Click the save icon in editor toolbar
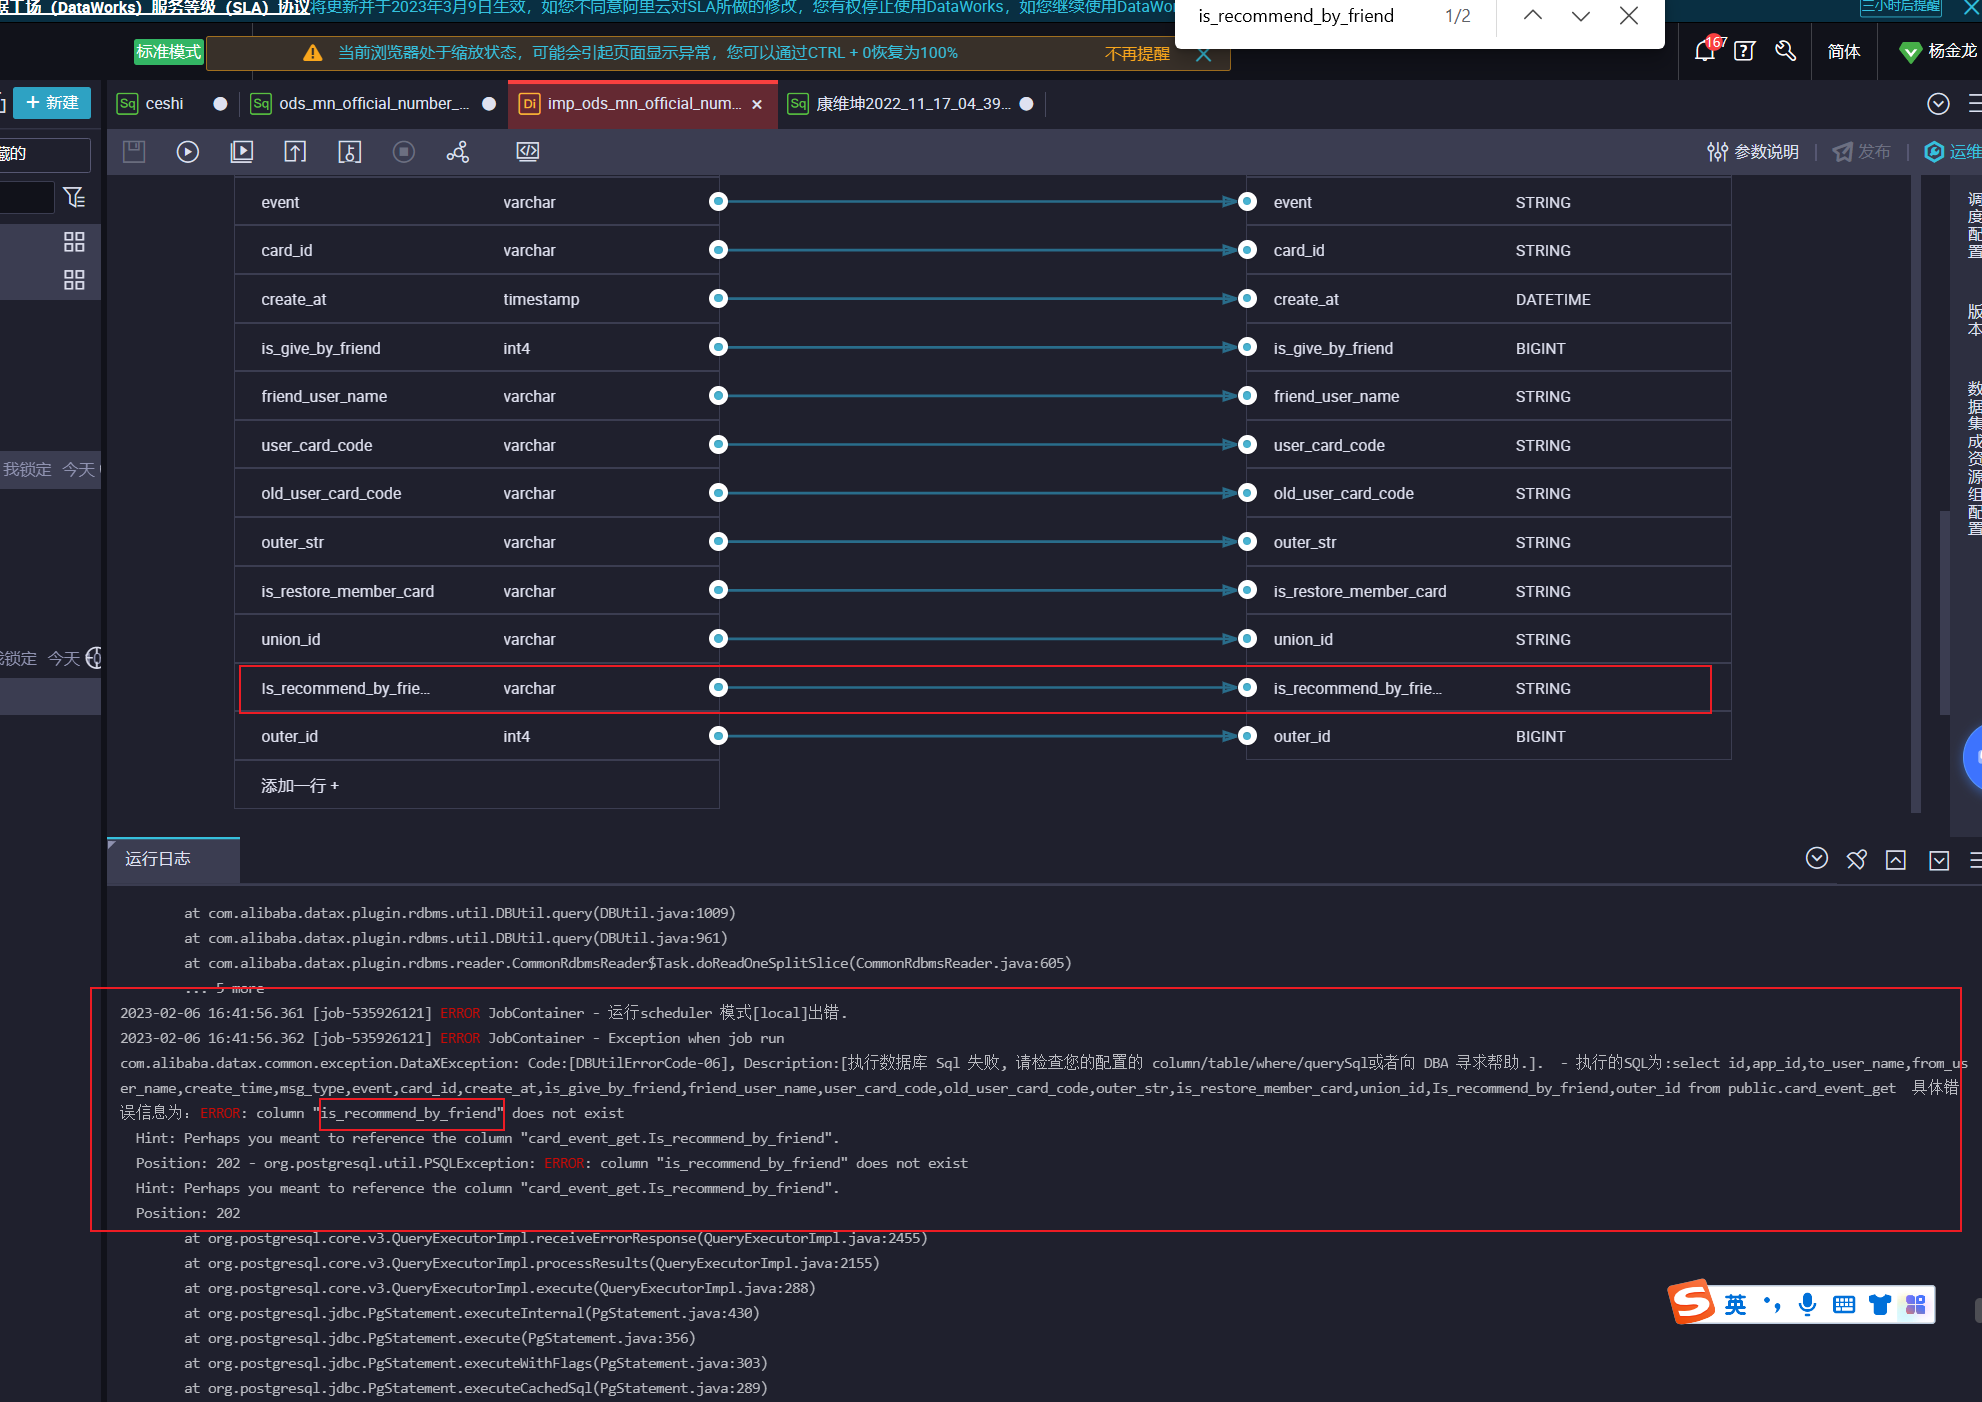The image size is (1982, 1402). click(x=134, y=152)
